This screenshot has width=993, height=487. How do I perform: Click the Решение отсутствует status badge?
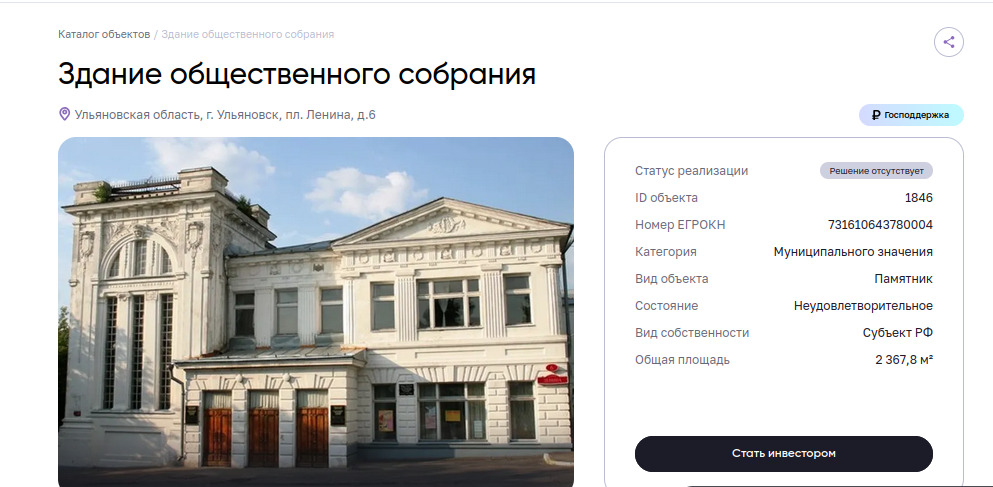coord(876,171)
